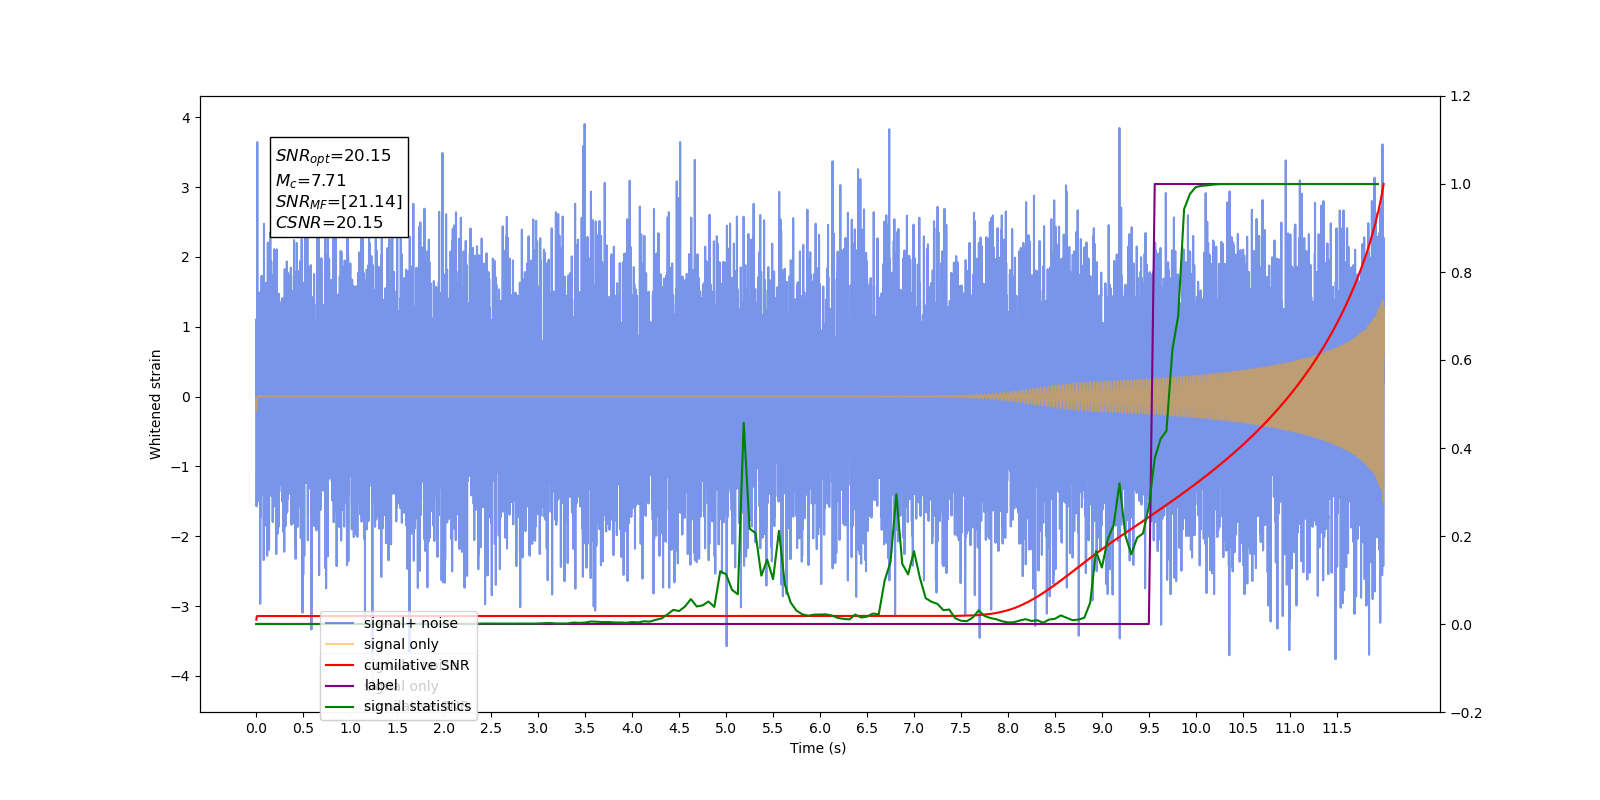Click the right y-axis tick labeled 1.2
This screenshot has height=800, width=1600.
[x=1461, y=97]
